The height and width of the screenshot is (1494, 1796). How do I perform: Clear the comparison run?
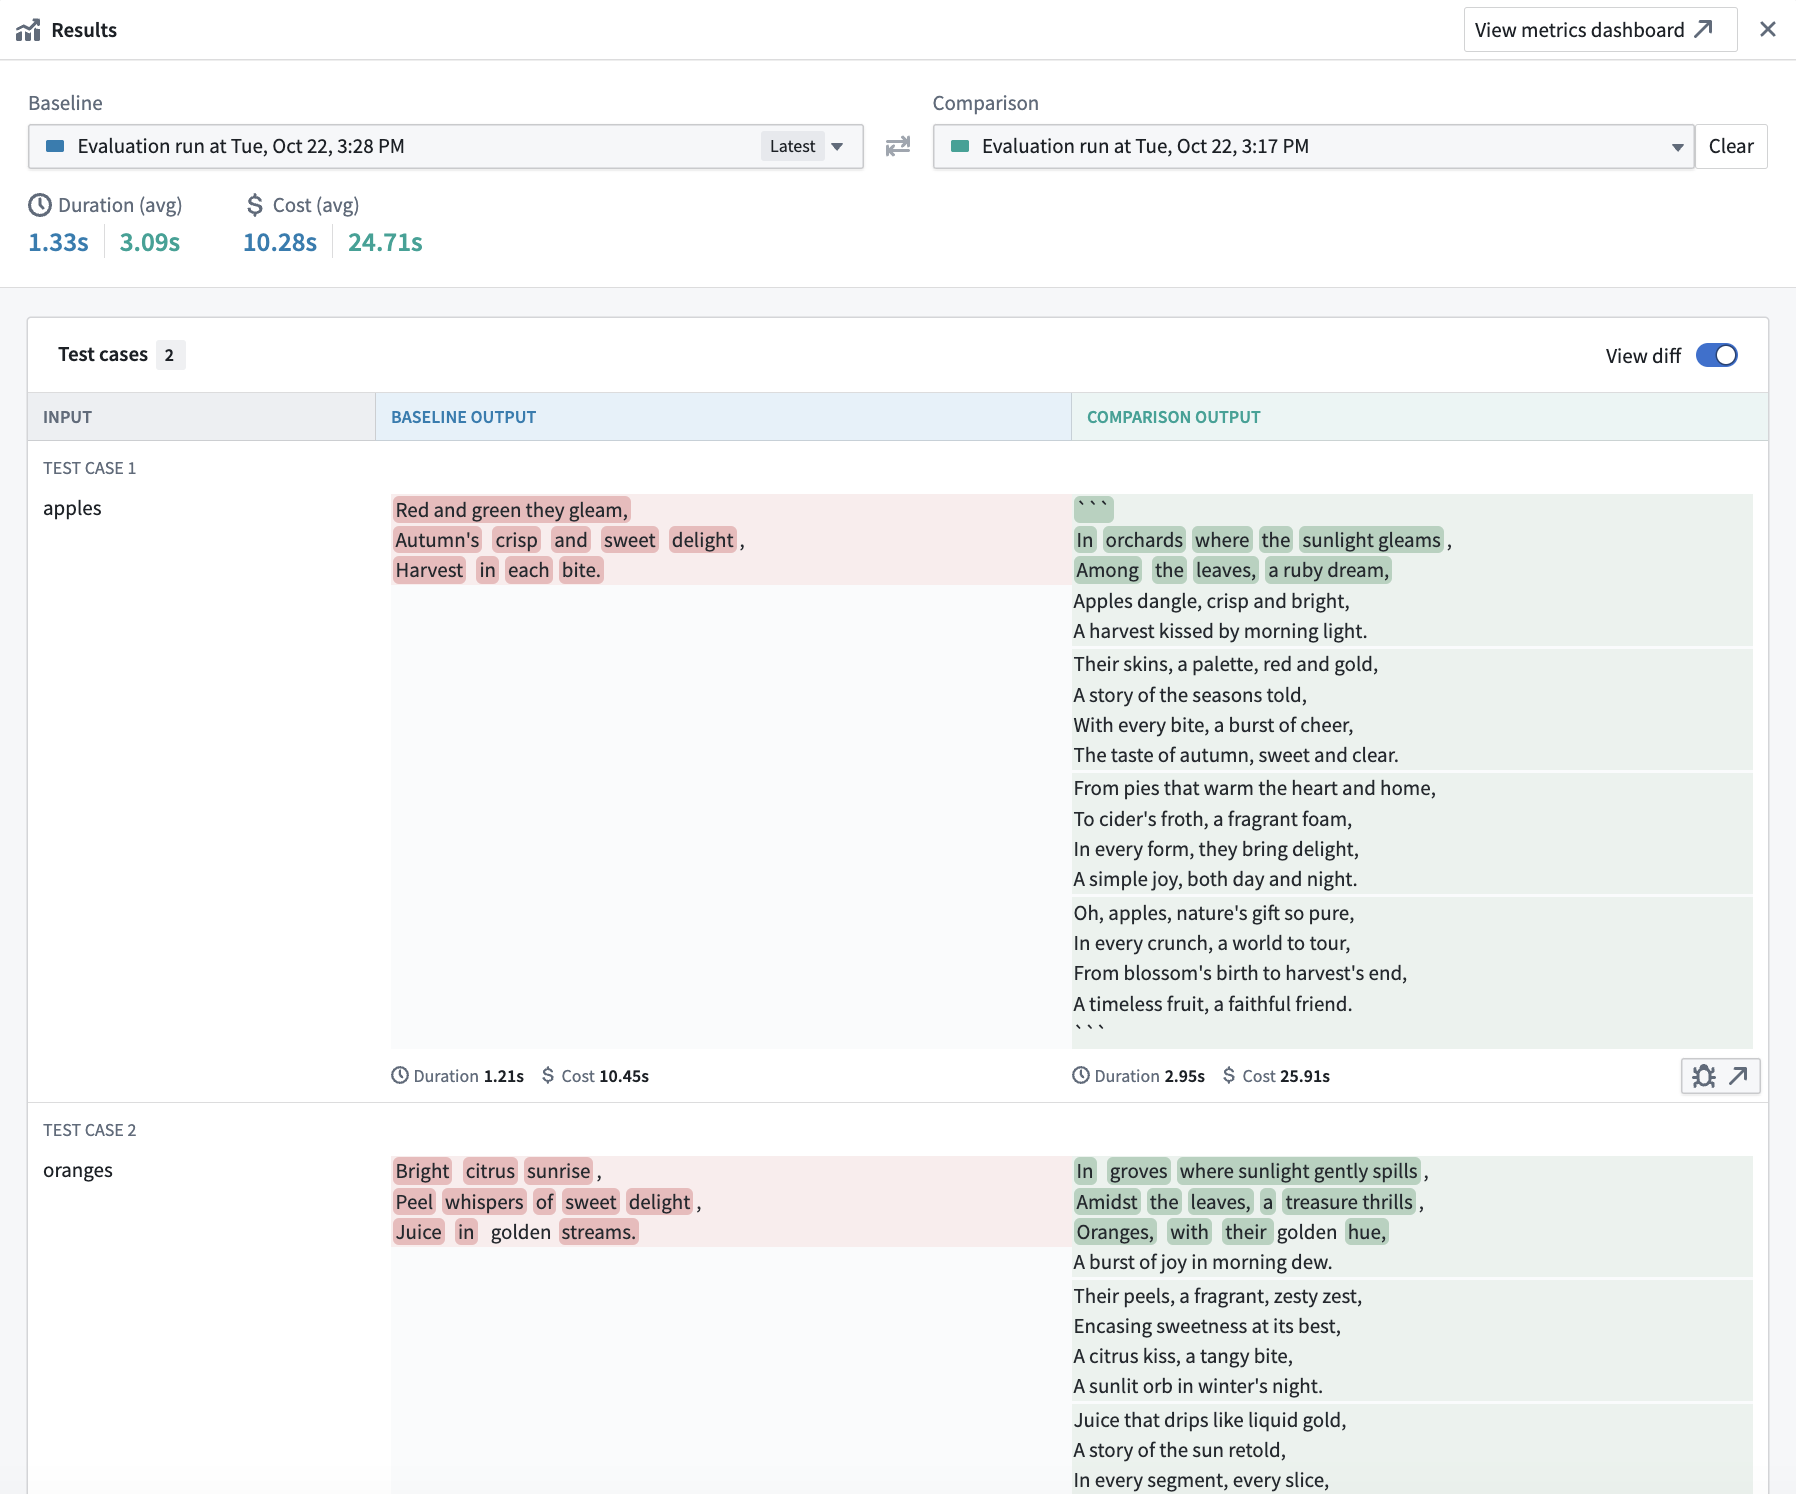click(x=1731, y=146)
